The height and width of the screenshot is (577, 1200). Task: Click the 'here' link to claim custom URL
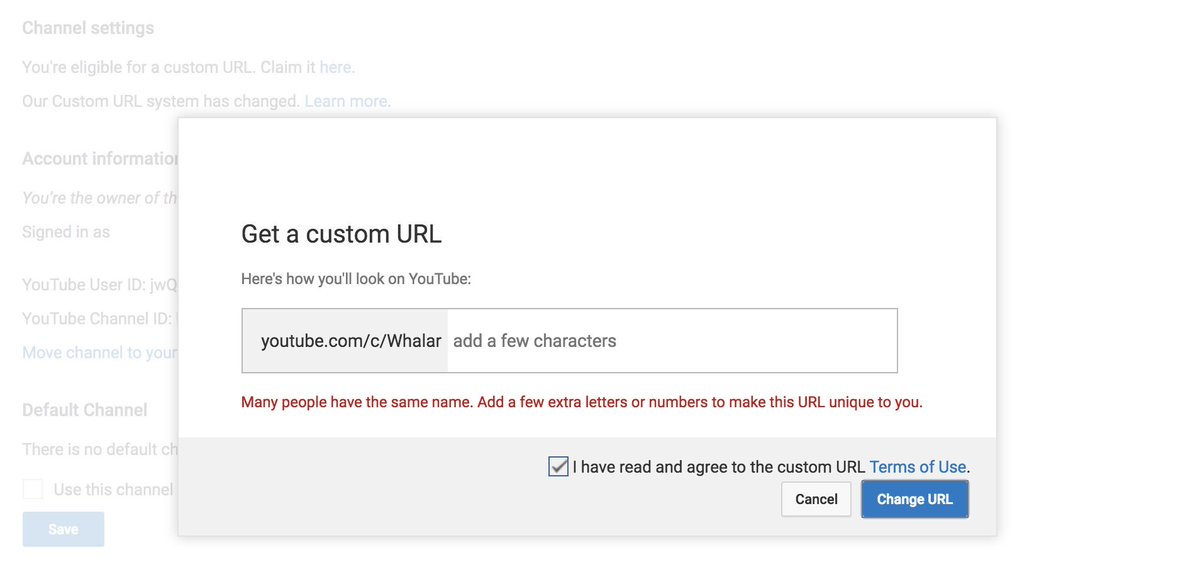tap(335, 68)
